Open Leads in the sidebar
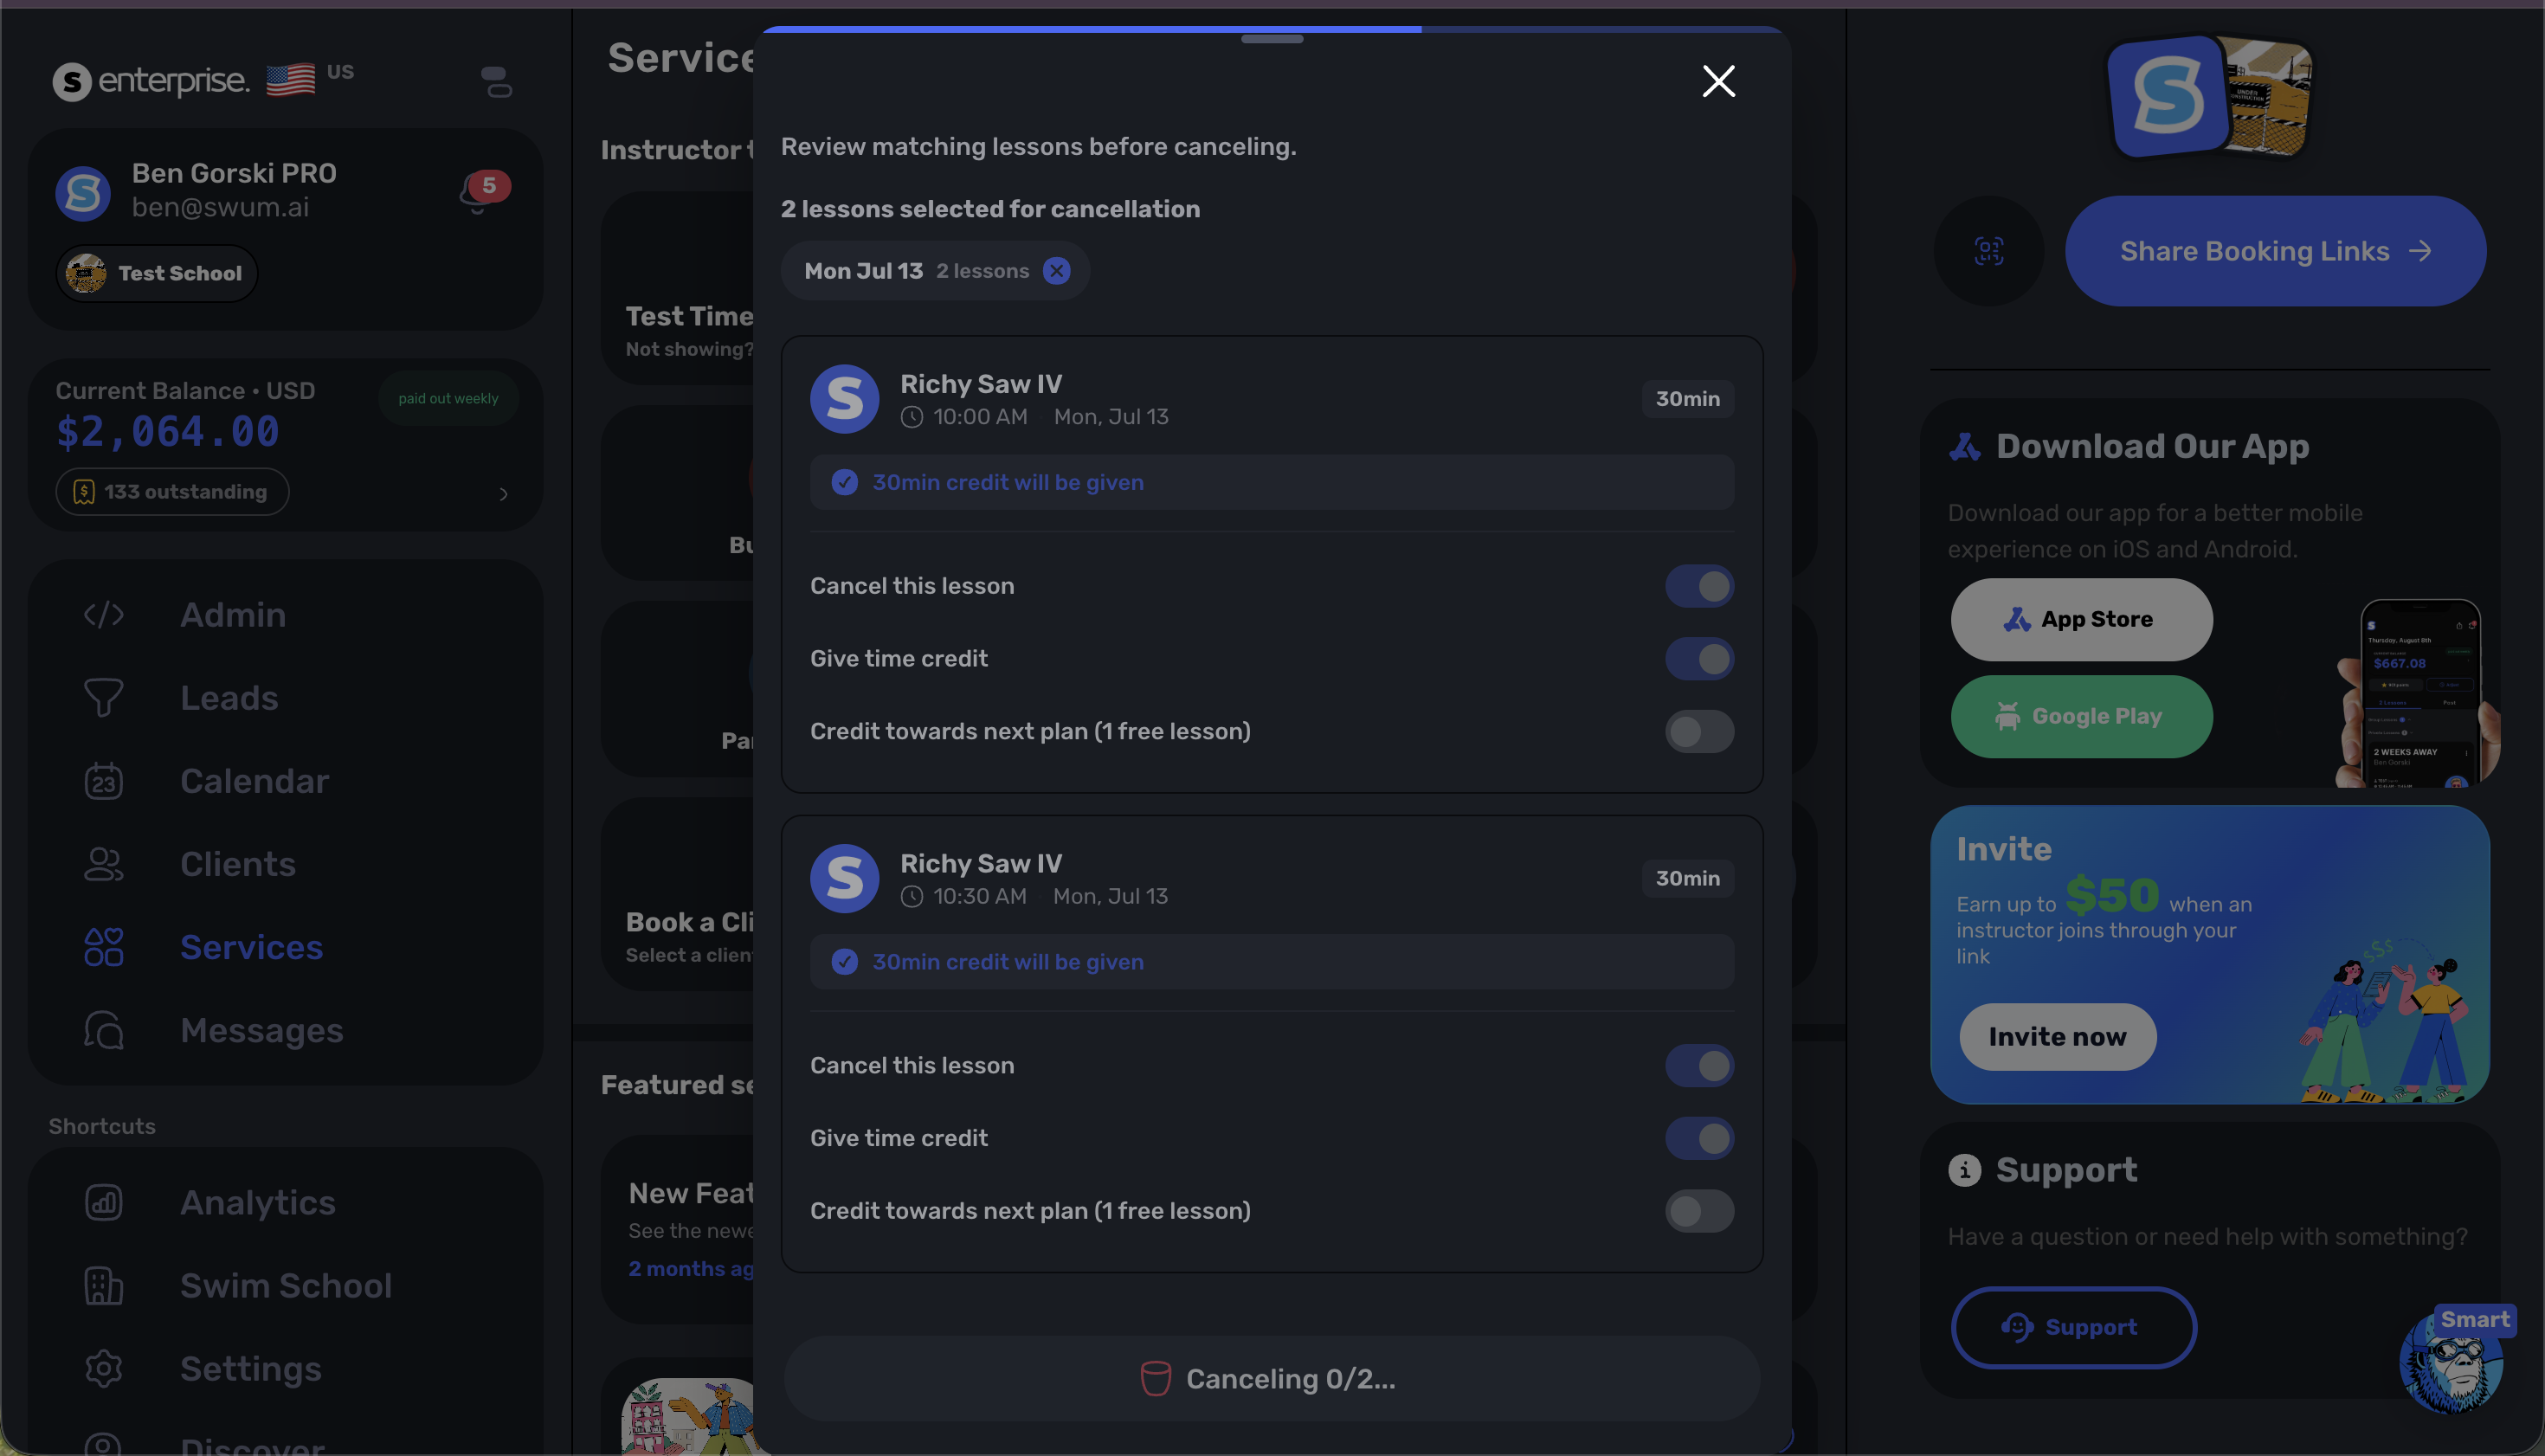2545x1456 pixels. [x=285, y=698]
